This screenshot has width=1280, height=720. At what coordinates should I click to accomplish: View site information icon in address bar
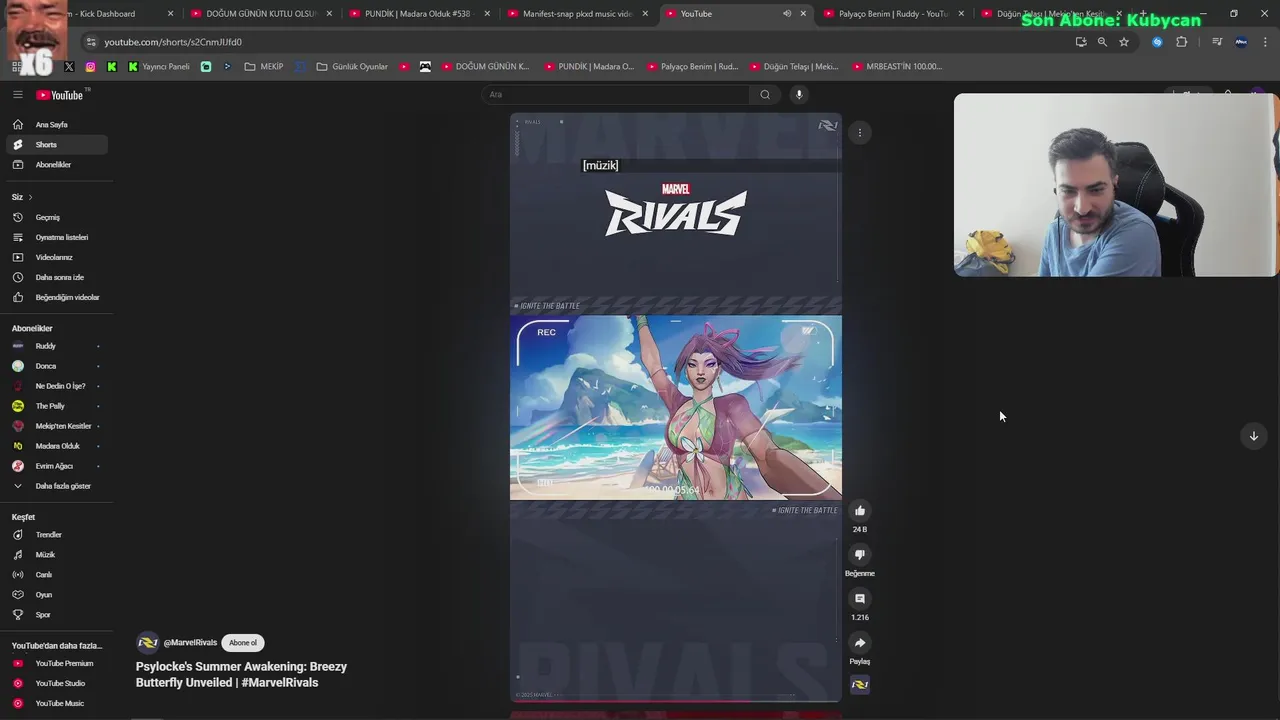(x=91, y=42)
